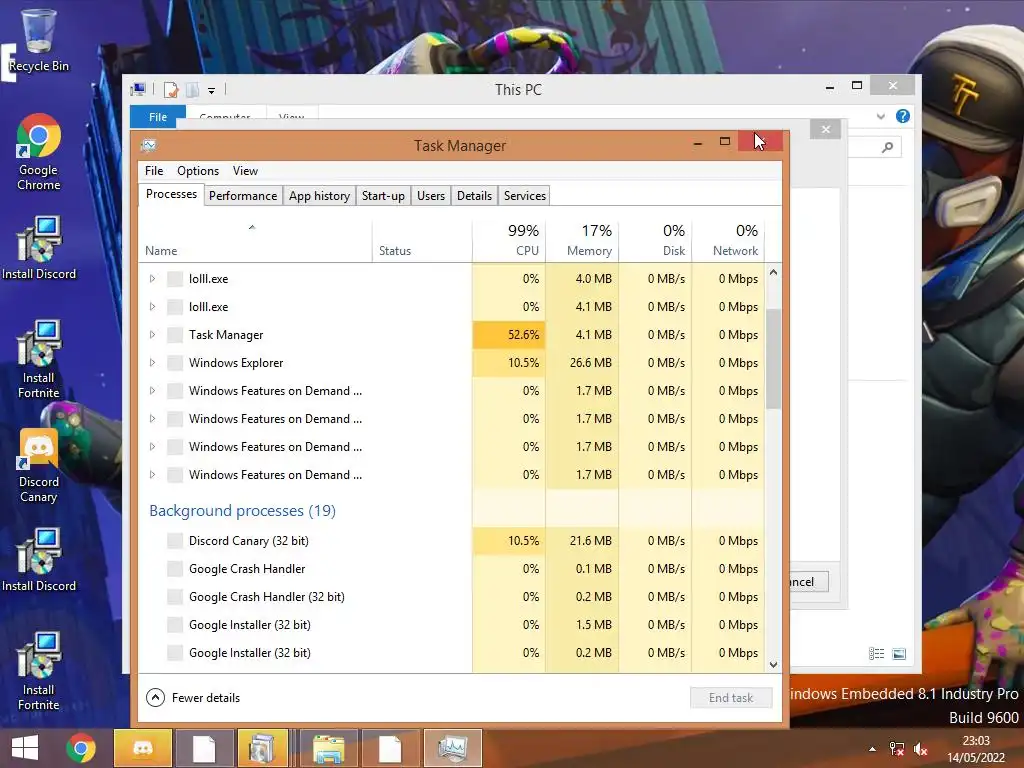Sort by Disk column header
Screen dimensions: 1024x768
pos(656,240)
